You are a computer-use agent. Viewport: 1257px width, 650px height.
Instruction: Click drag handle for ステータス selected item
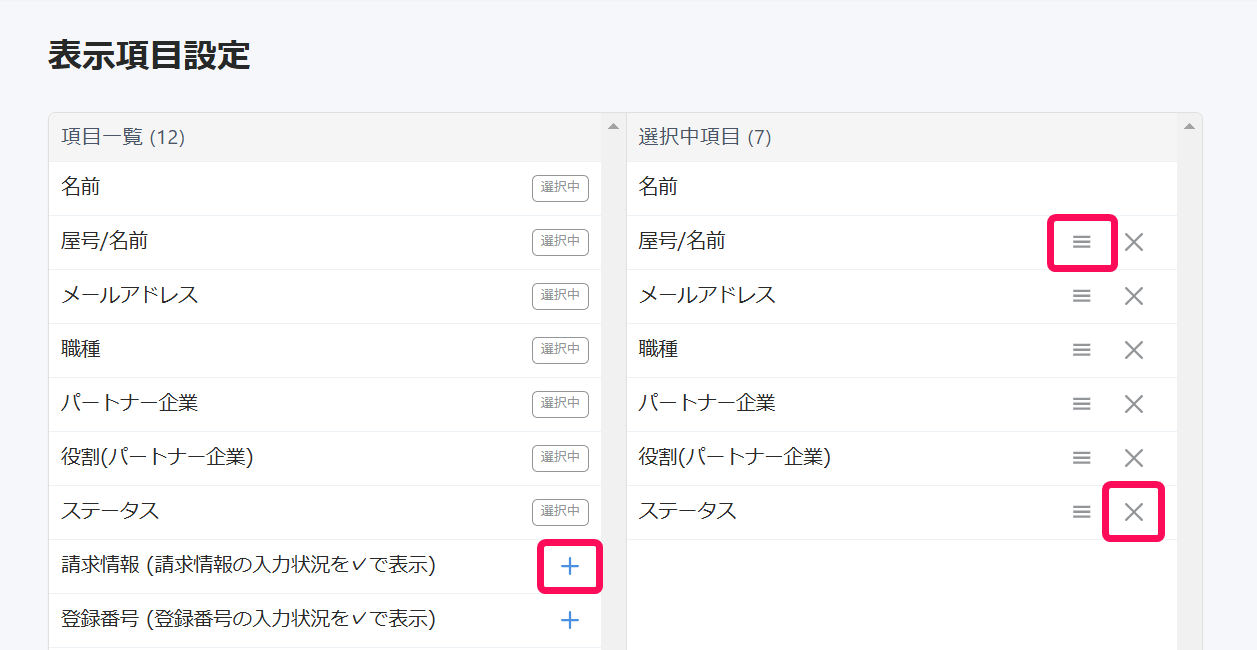(x=1082, y=512)
